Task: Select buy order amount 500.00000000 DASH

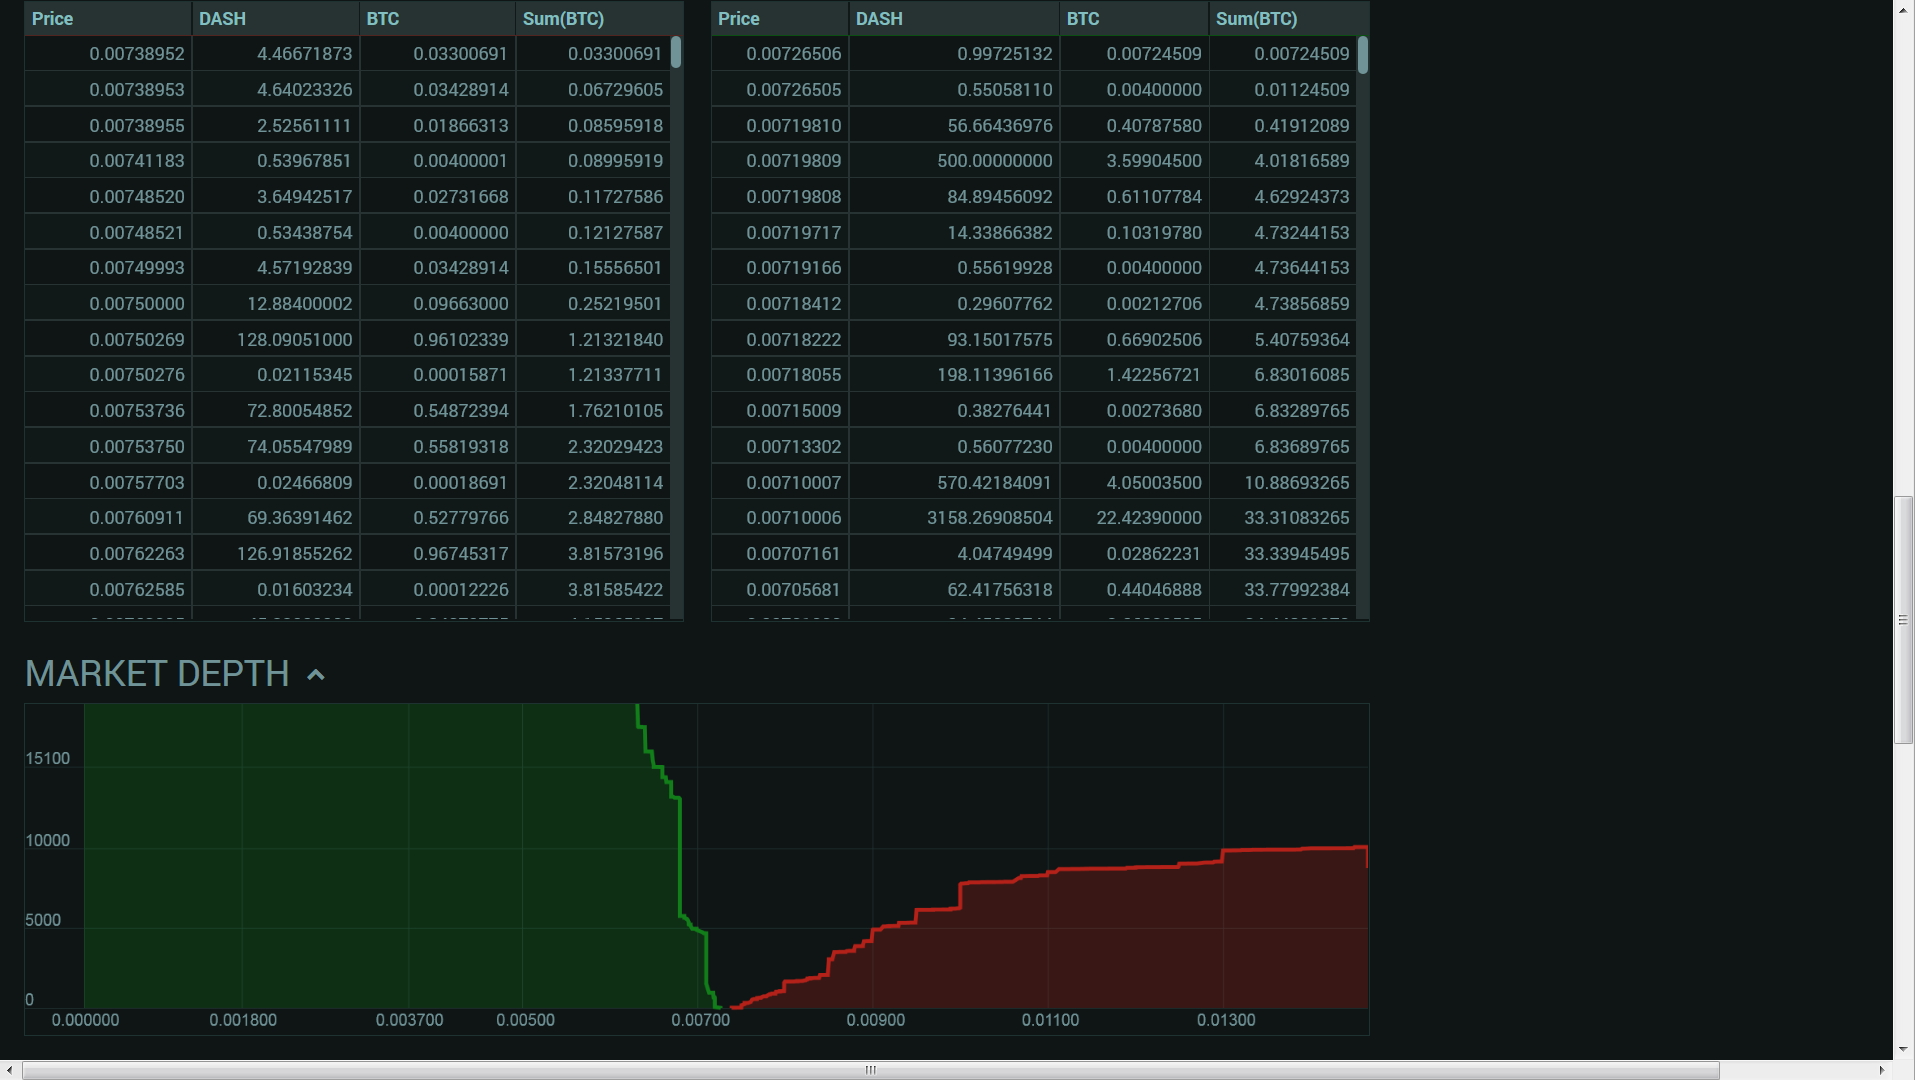Action: pyautogui.click(x=995, y=161)
